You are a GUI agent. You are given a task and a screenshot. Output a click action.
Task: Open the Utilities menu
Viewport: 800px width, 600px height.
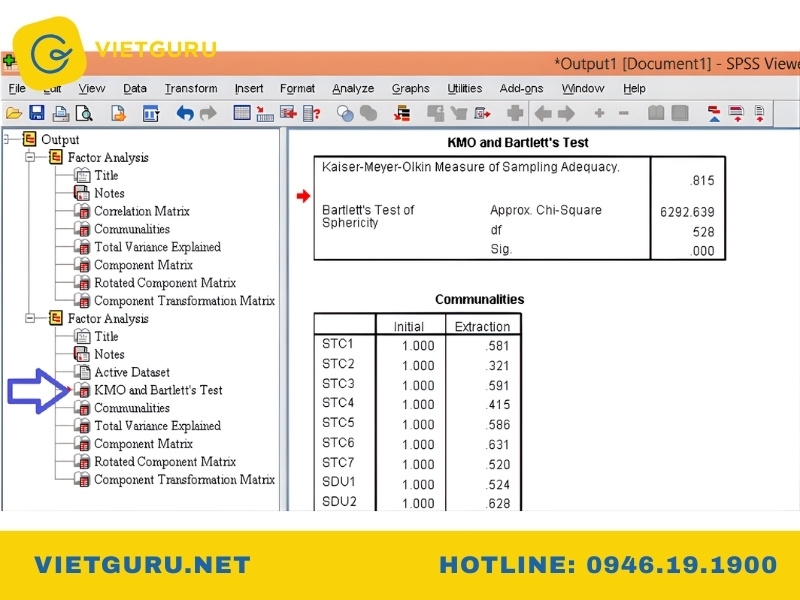pos(464,88)
